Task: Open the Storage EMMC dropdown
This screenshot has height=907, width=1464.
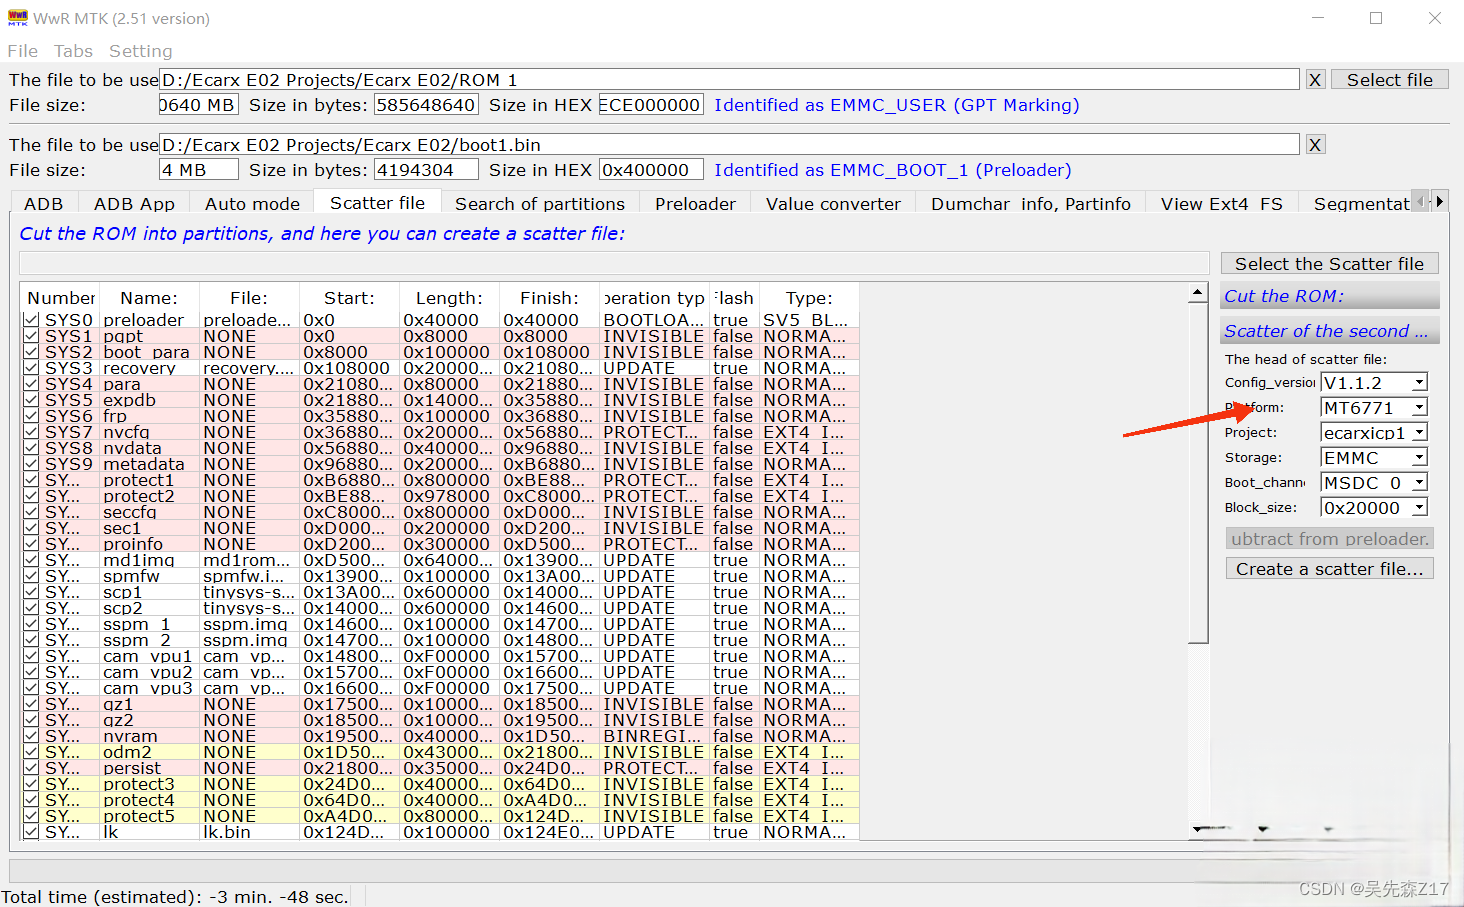Action: [x=1419, y=458]
